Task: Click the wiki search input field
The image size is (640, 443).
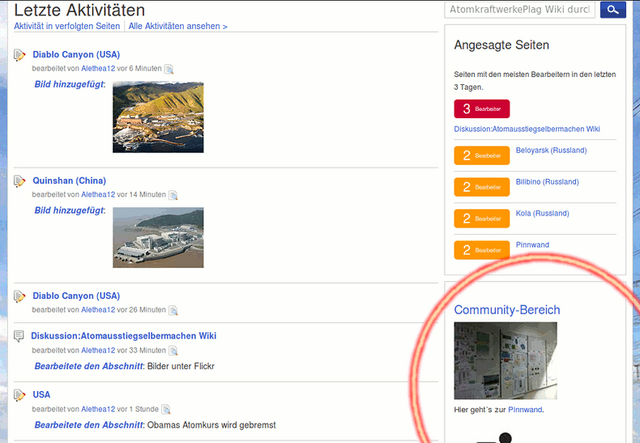Action: pos(520,10)
